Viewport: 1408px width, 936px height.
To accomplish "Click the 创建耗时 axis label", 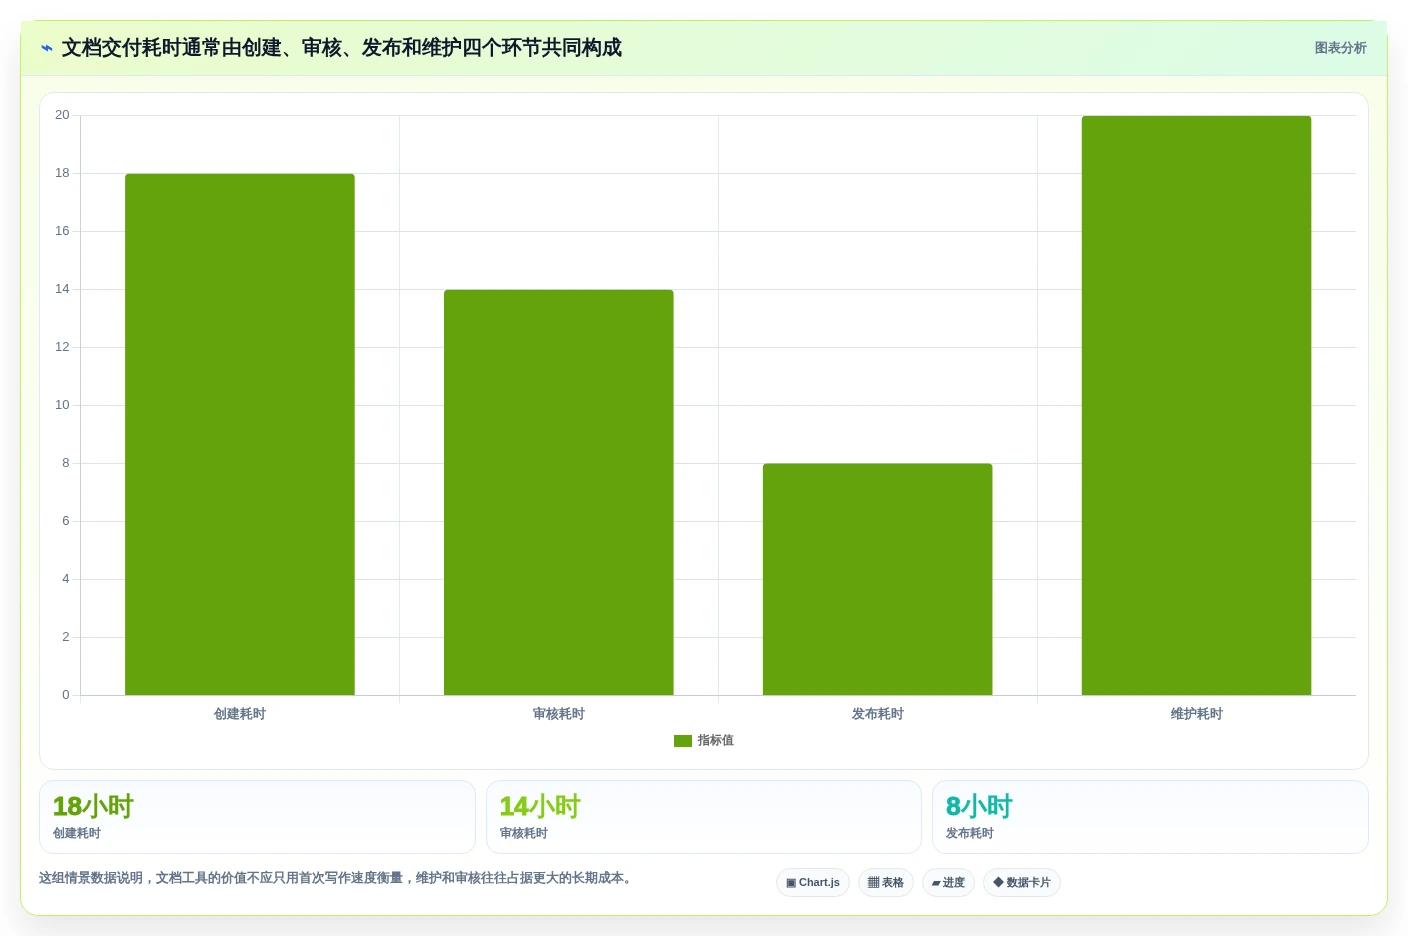I will pyautogui.click(x=240, y=714).
